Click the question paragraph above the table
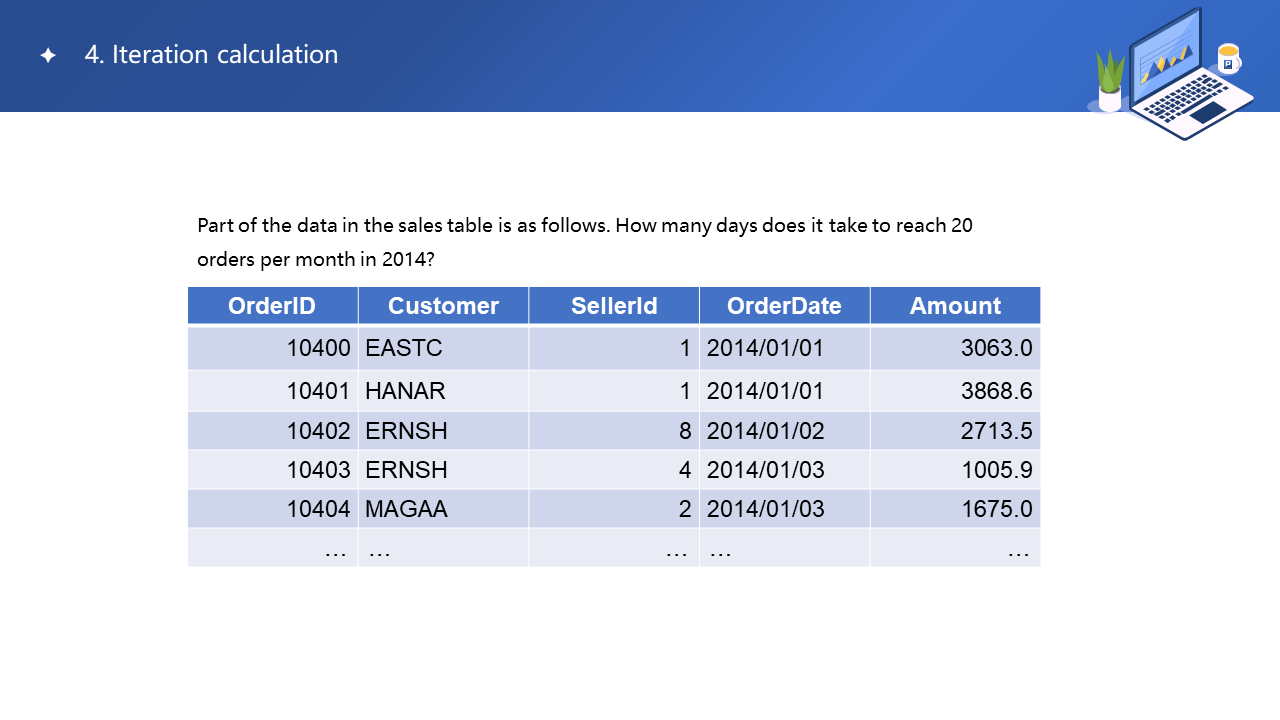Image resolution: width=1280 pixels, height=720 pixels. pos(584,242)
